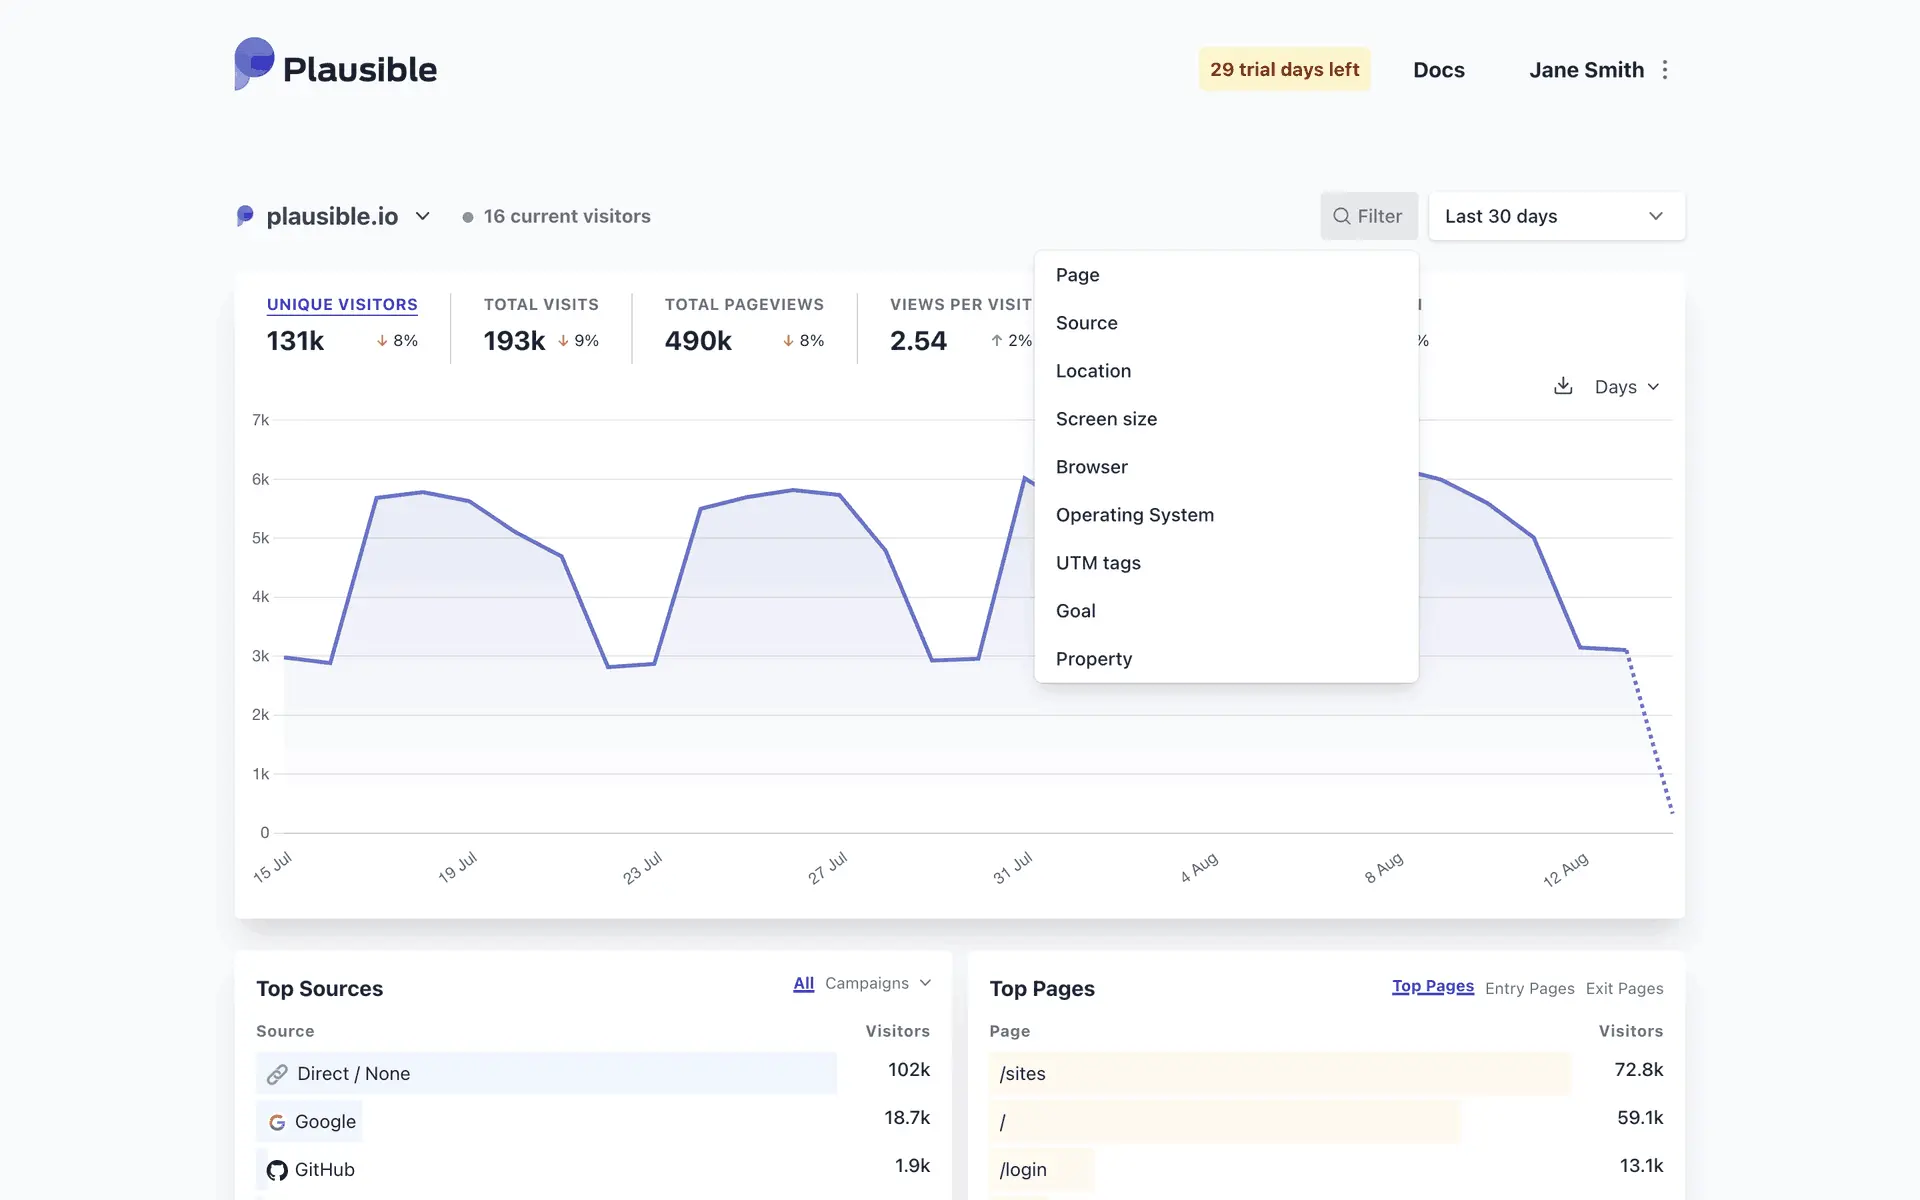Expand the plausible.io site switcher chevron
The height and width of the screenshot is (1200, 1920).
pyautogui.click(x=423, y=216)
